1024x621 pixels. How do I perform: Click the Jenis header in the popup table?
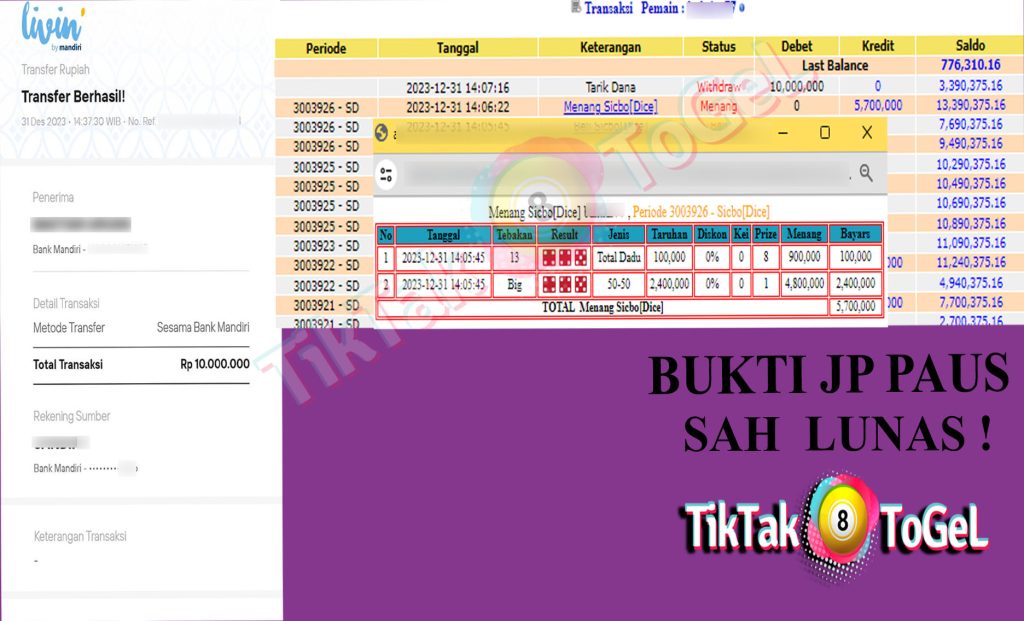tap(618, 234)
